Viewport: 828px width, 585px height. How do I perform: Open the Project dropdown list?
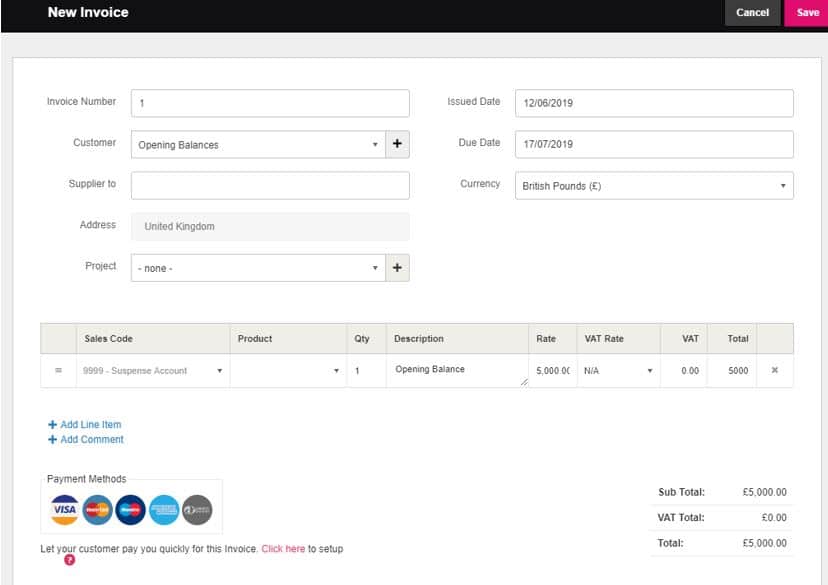(258, 268)
